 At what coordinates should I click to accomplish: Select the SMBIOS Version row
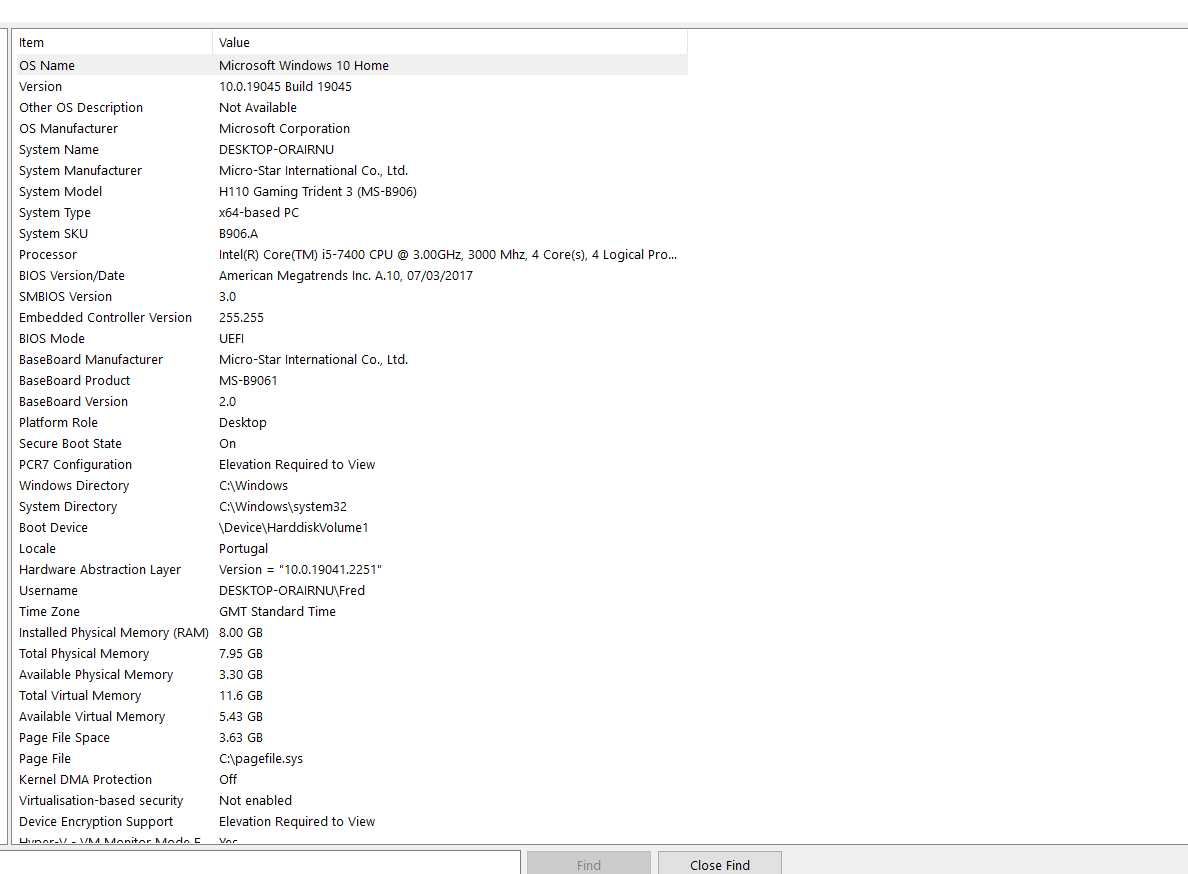pyautogui.click(x=350, y=297)
